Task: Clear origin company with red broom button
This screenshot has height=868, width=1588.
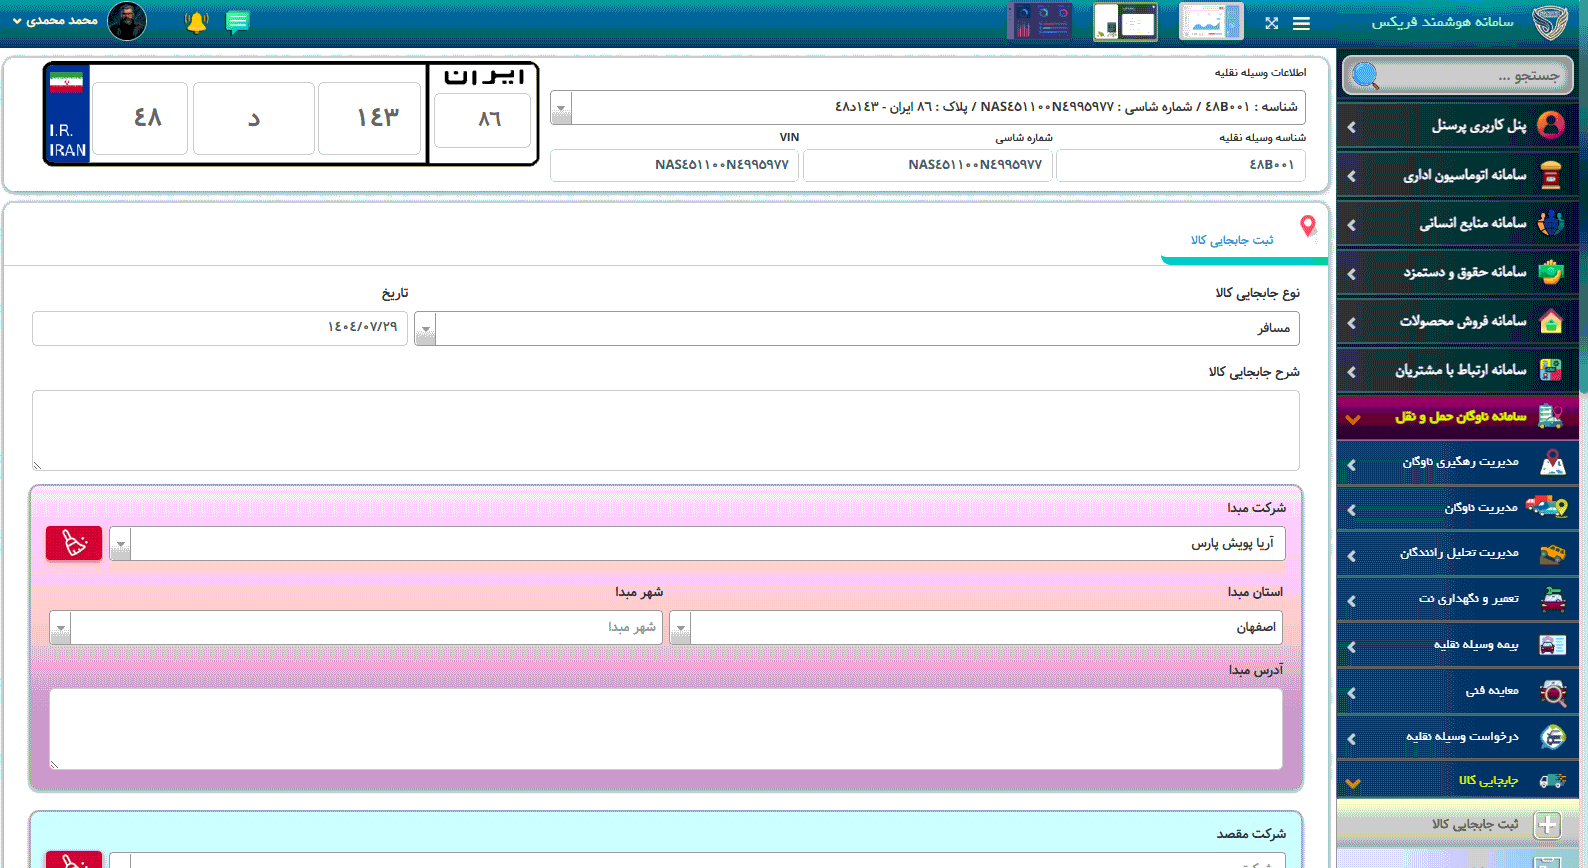Action: 74,543
